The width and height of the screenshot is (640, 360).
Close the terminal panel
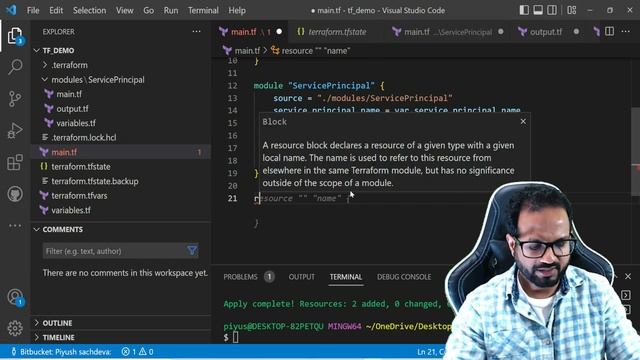tap(628, 276)
